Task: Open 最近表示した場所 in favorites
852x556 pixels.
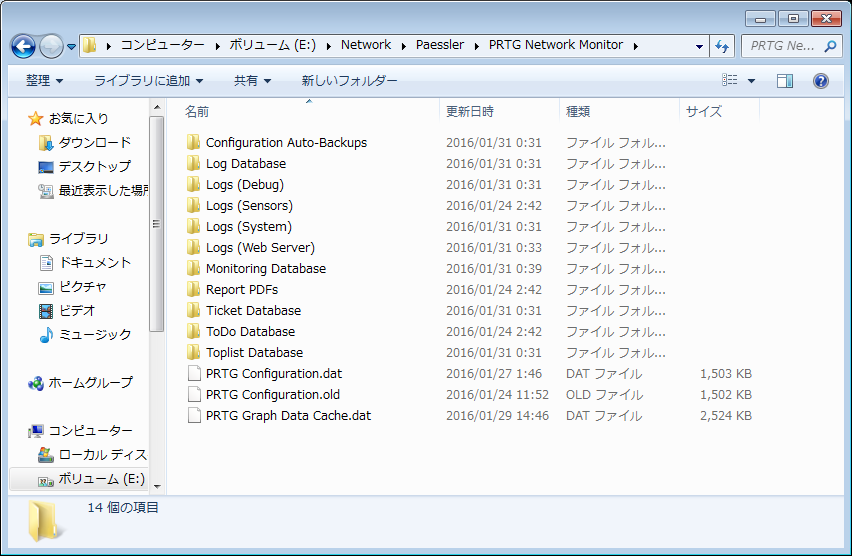Action: (92, 190)
